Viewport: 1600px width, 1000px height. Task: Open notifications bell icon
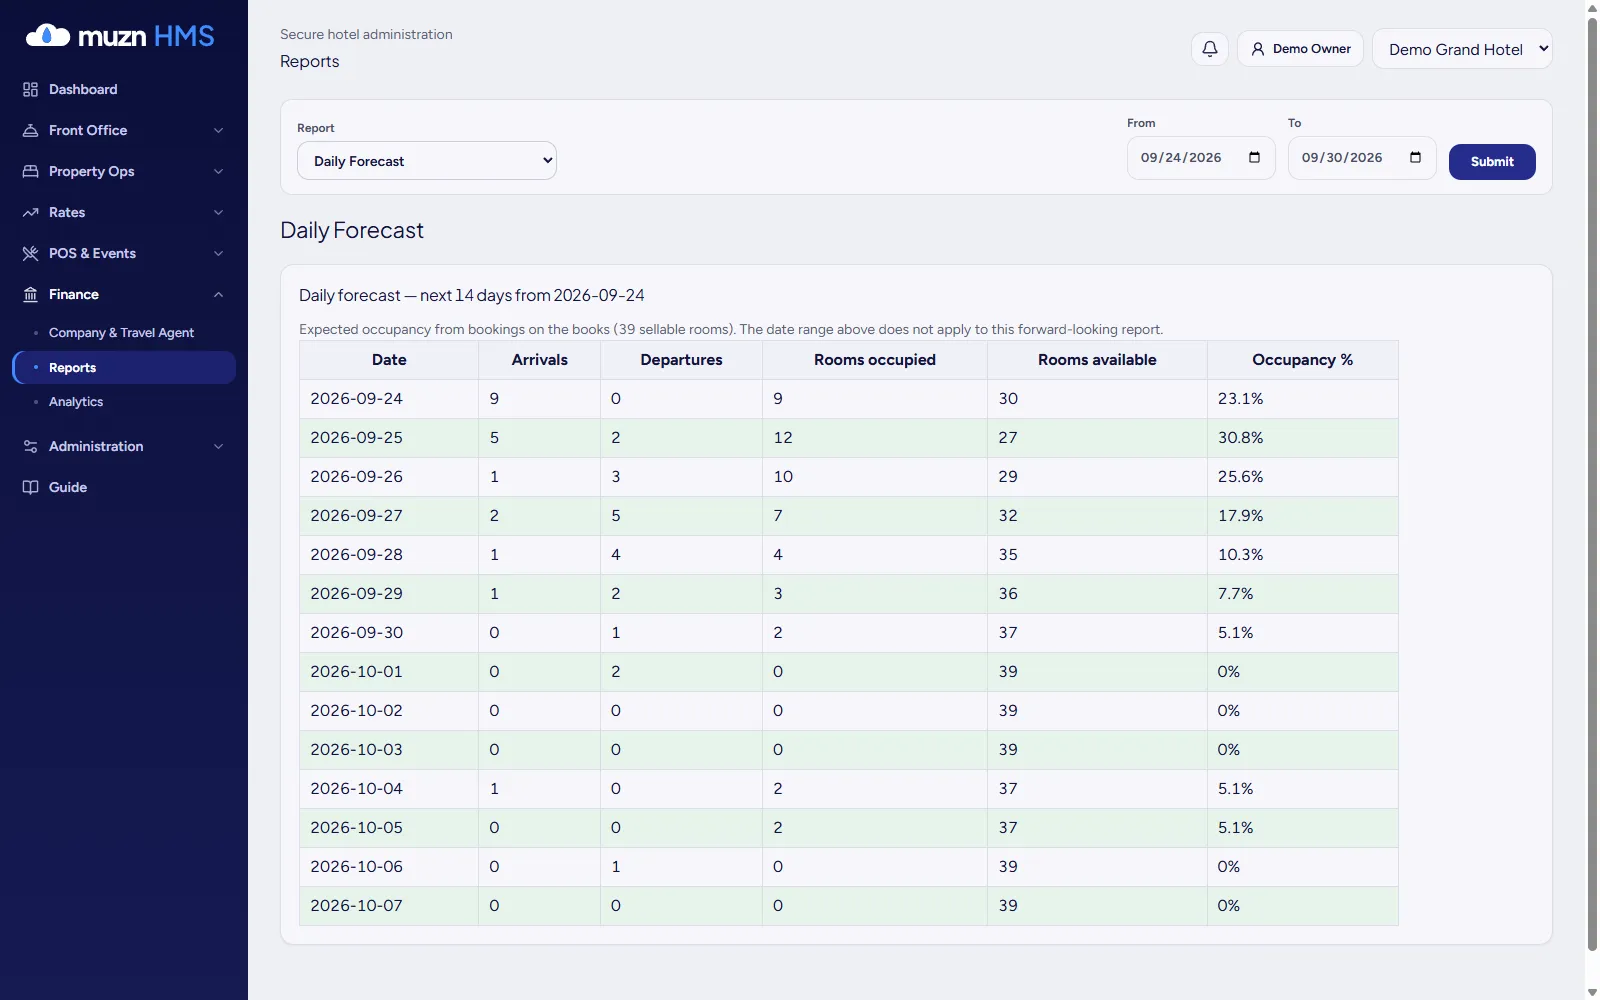1210,48
